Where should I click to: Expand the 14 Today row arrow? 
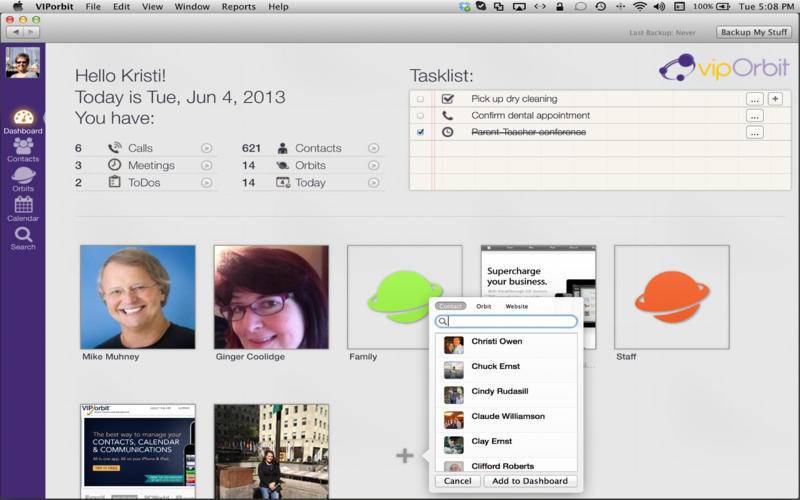373,182
